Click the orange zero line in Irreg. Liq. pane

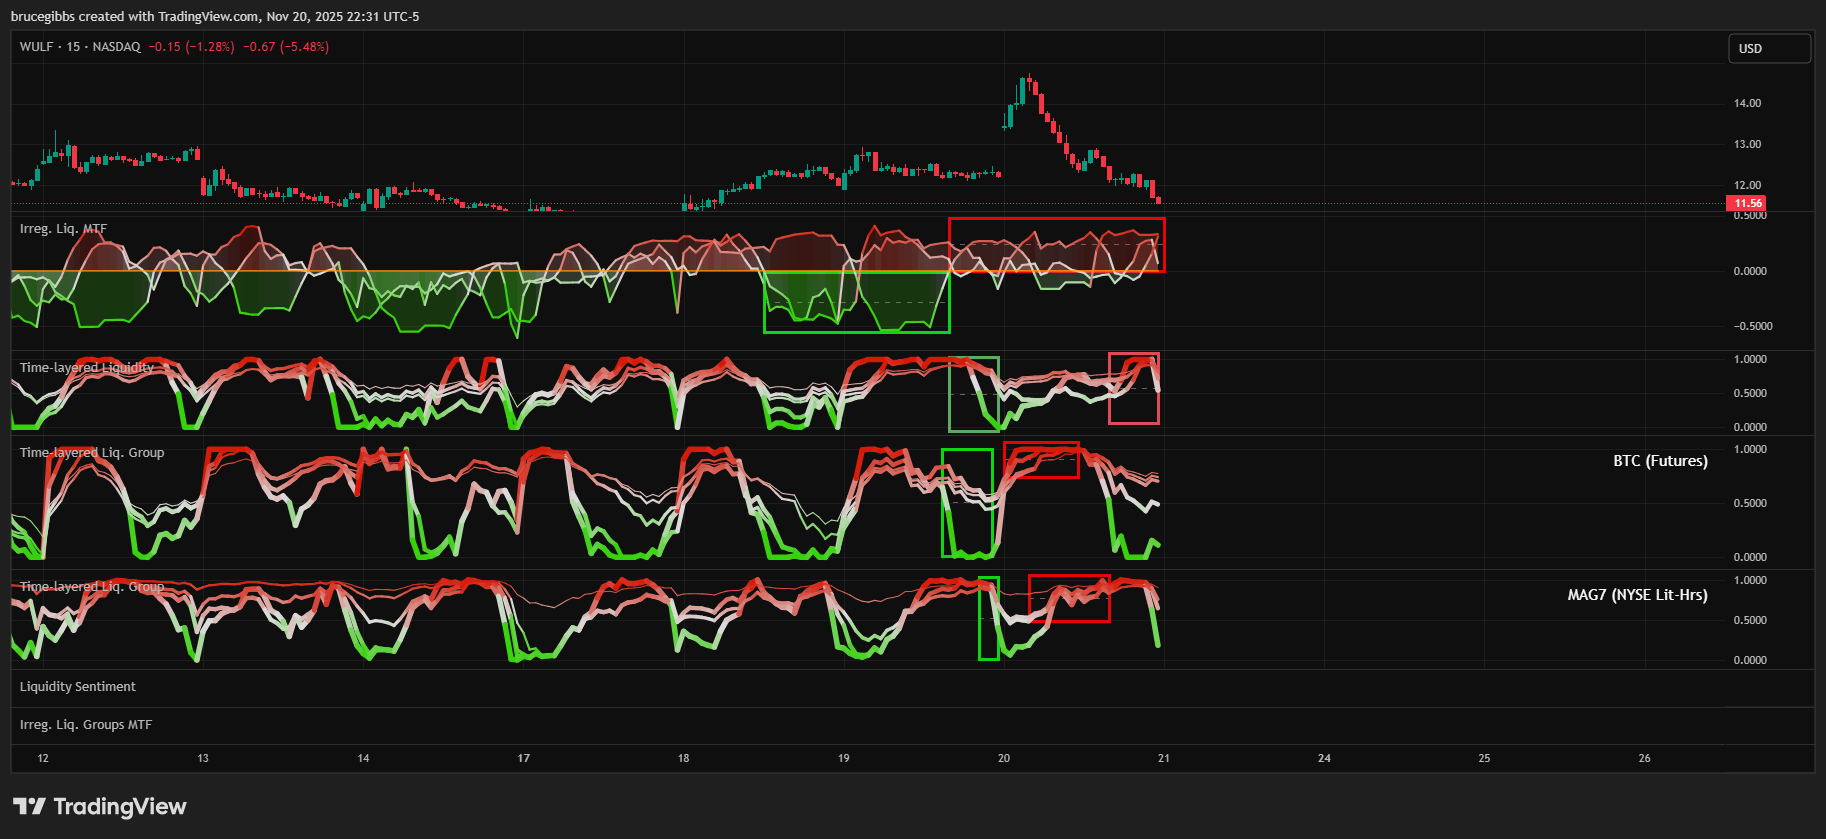pos(400,271)
